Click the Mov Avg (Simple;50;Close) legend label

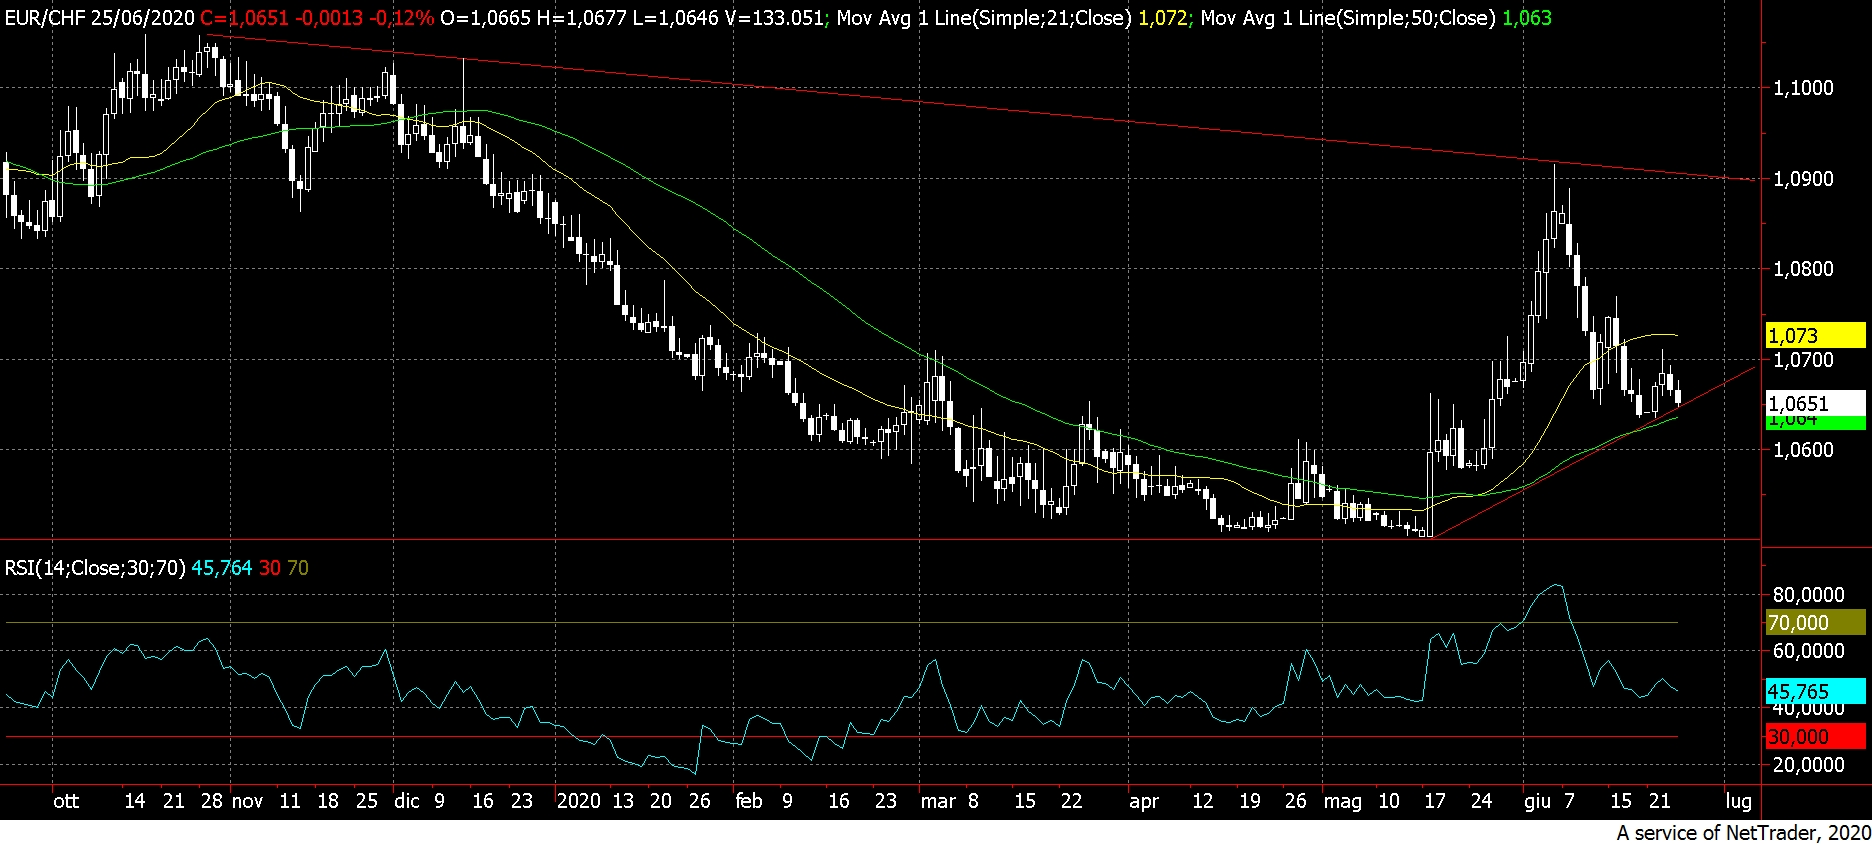pyautogui.click(x=1348, y=18)
